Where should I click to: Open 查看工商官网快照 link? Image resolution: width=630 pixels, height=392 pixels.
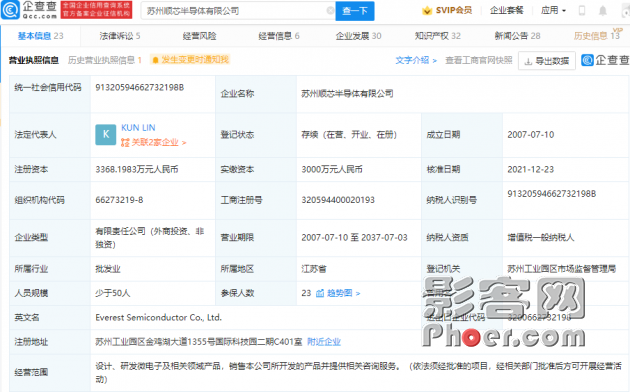pyautogui.click(x=479, y=60)
